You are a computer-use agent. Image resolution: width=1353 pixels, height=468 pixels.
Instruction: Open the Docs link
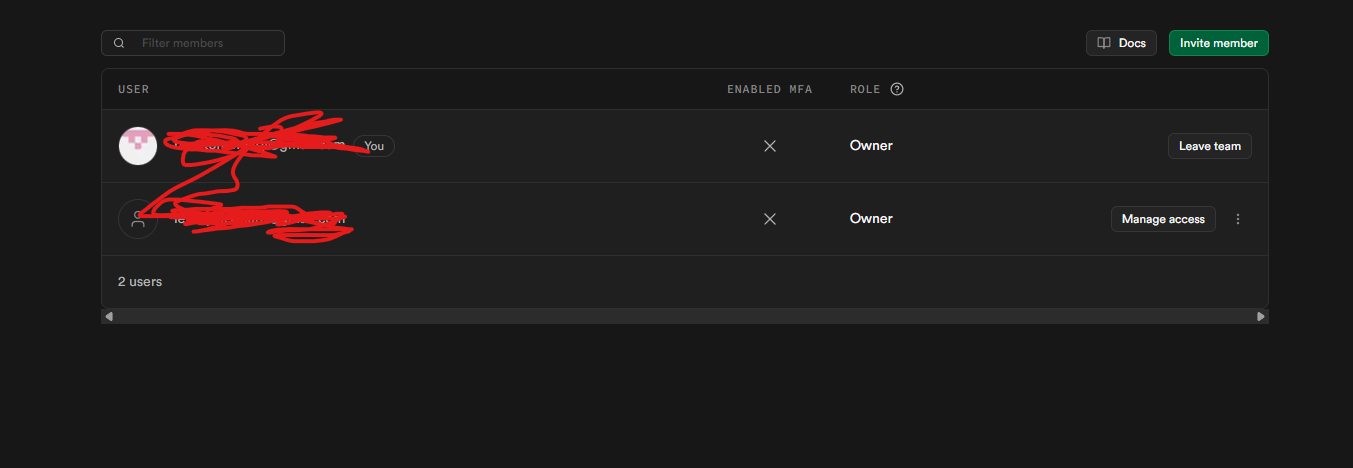(x=1122, y=43)
